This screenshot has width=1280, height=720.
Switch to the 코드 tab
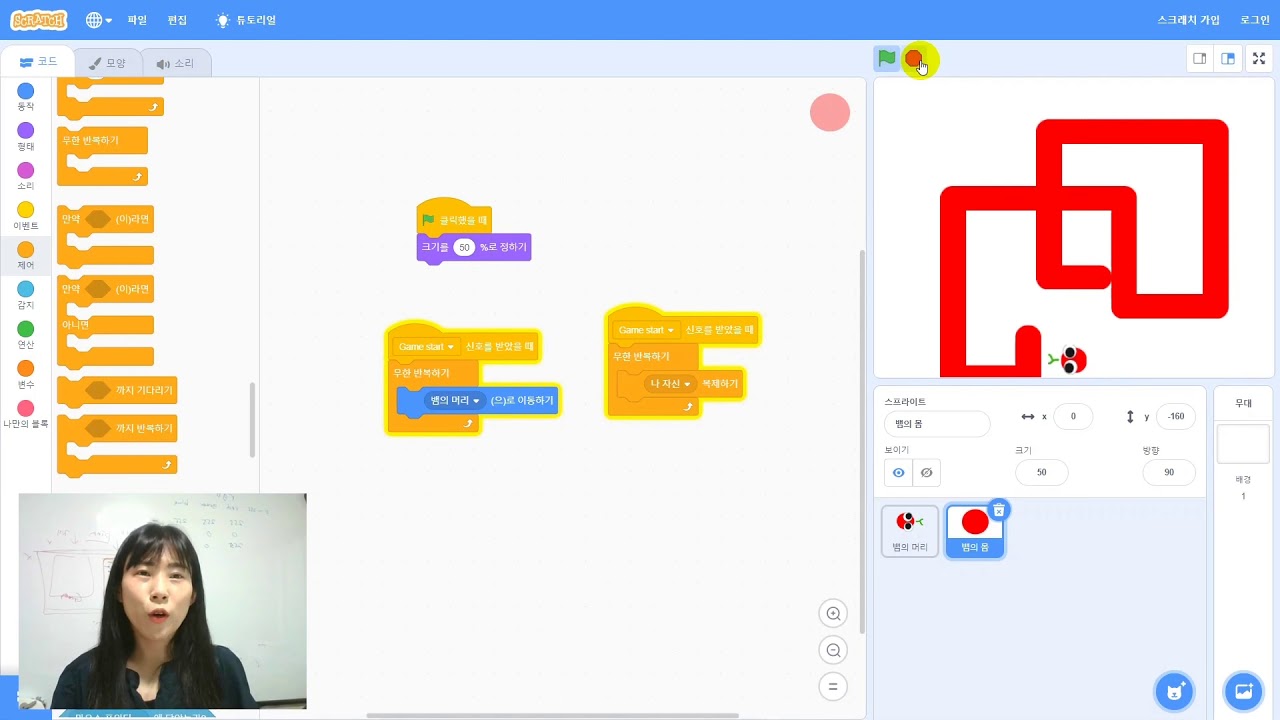(x=39, y=62)
